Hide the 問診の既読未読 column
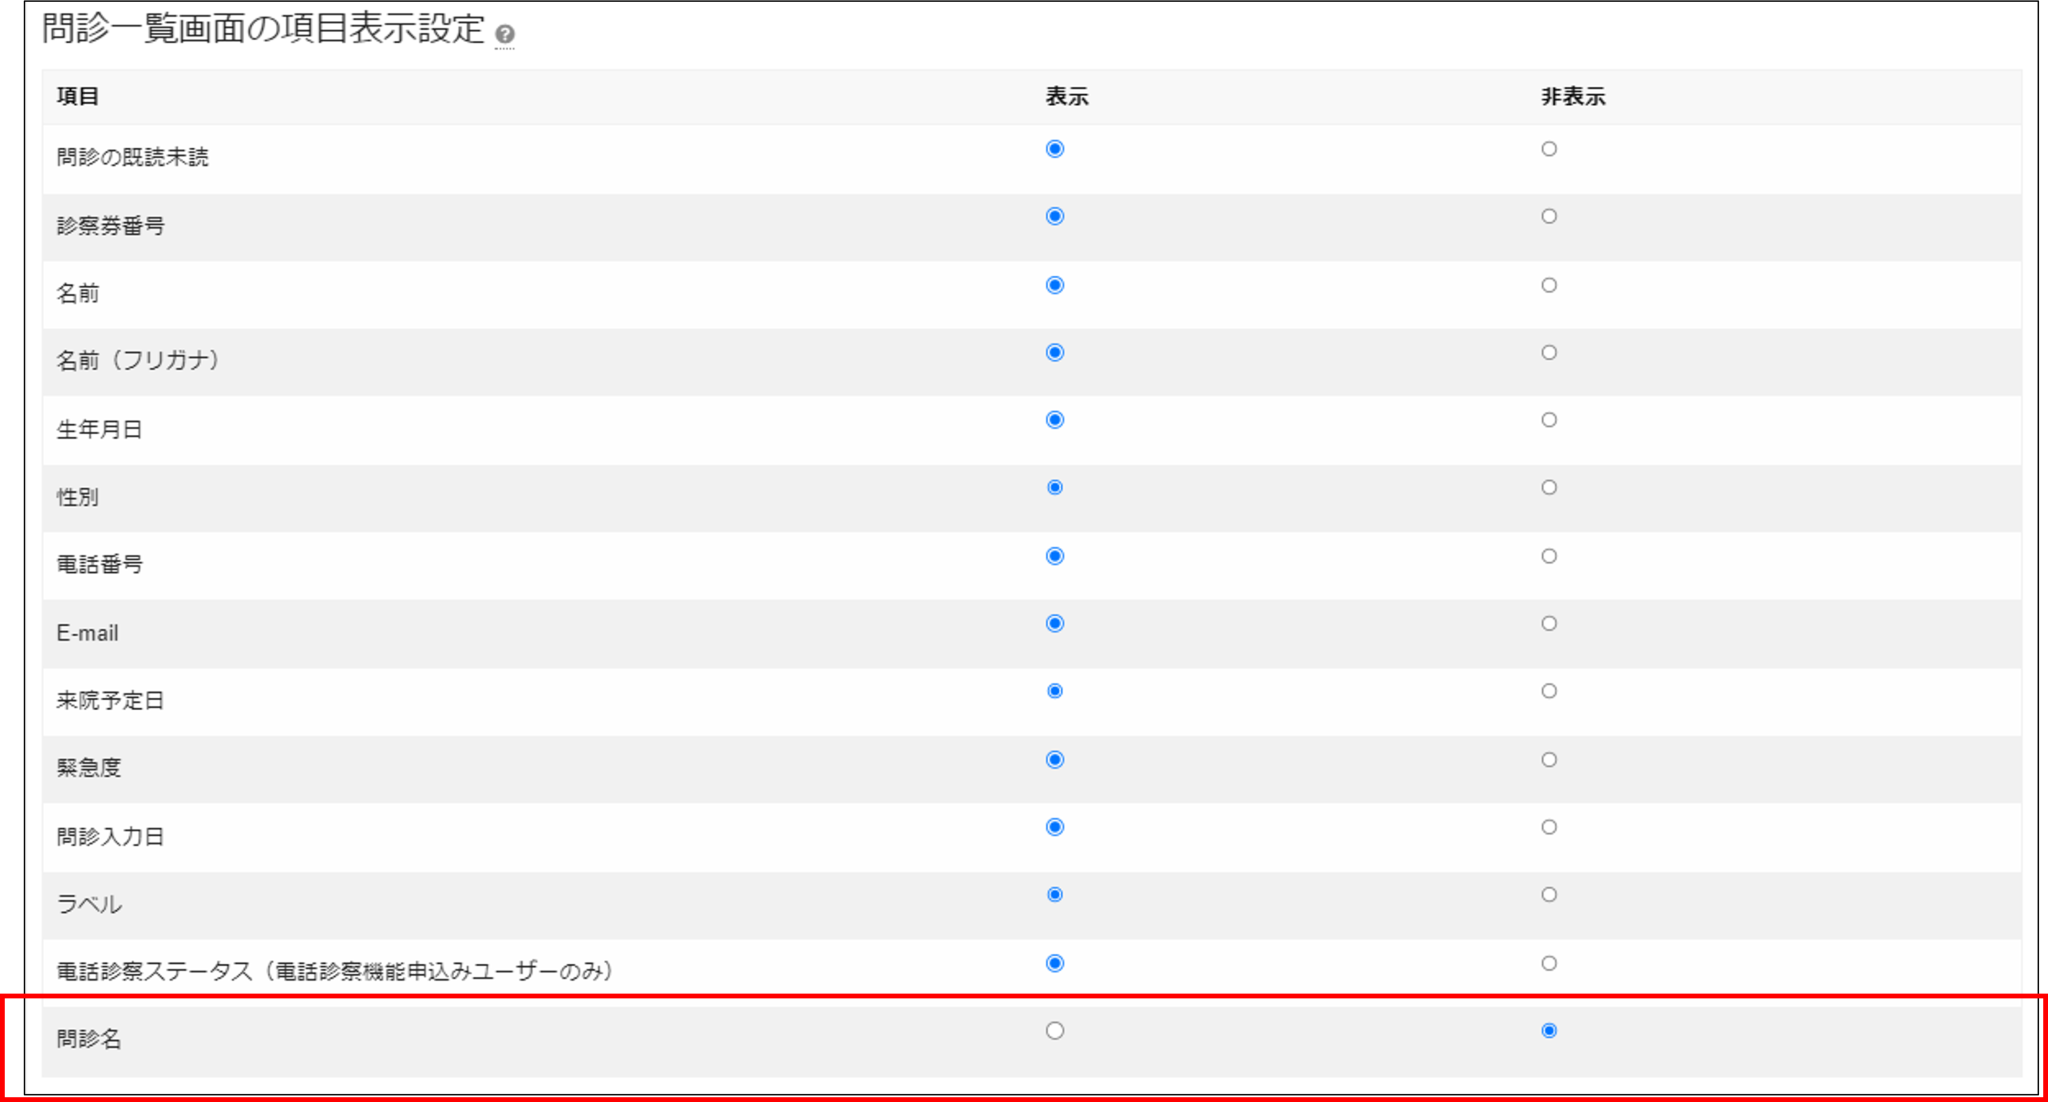This screenshot has height=1102, width=2048. 1548,149
